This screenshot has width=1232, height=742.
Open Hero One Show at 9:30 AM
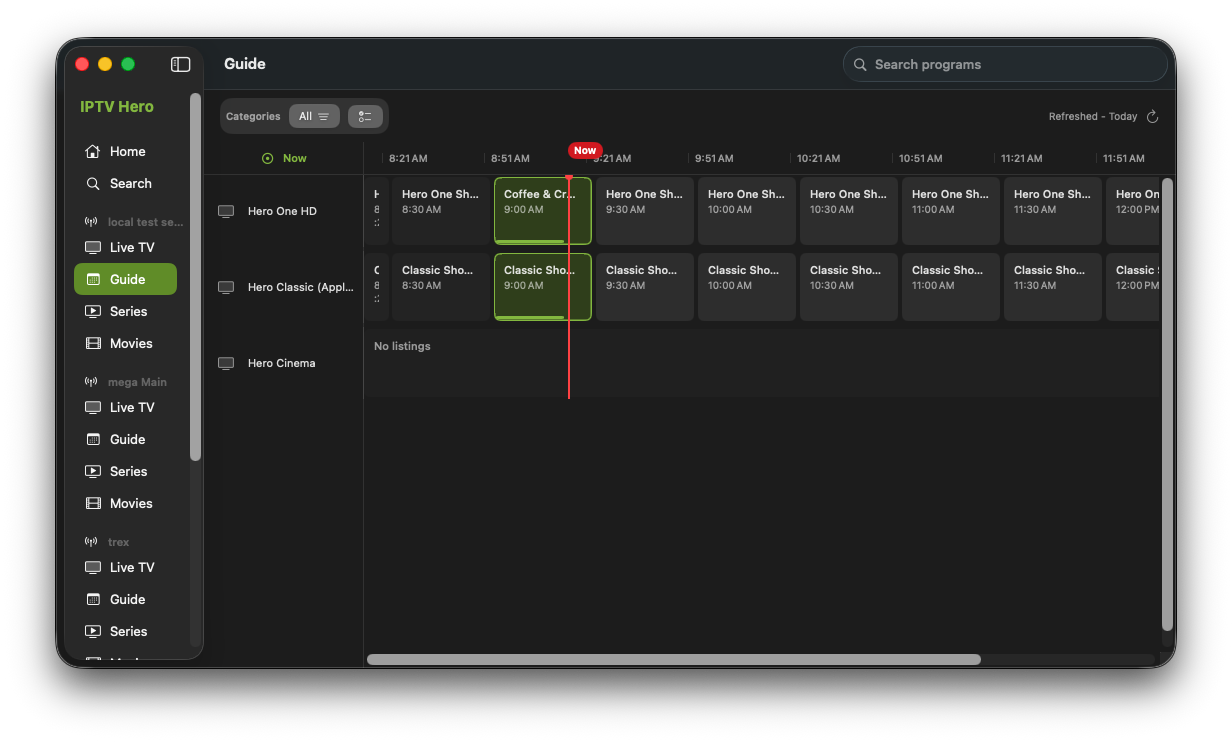645,211
